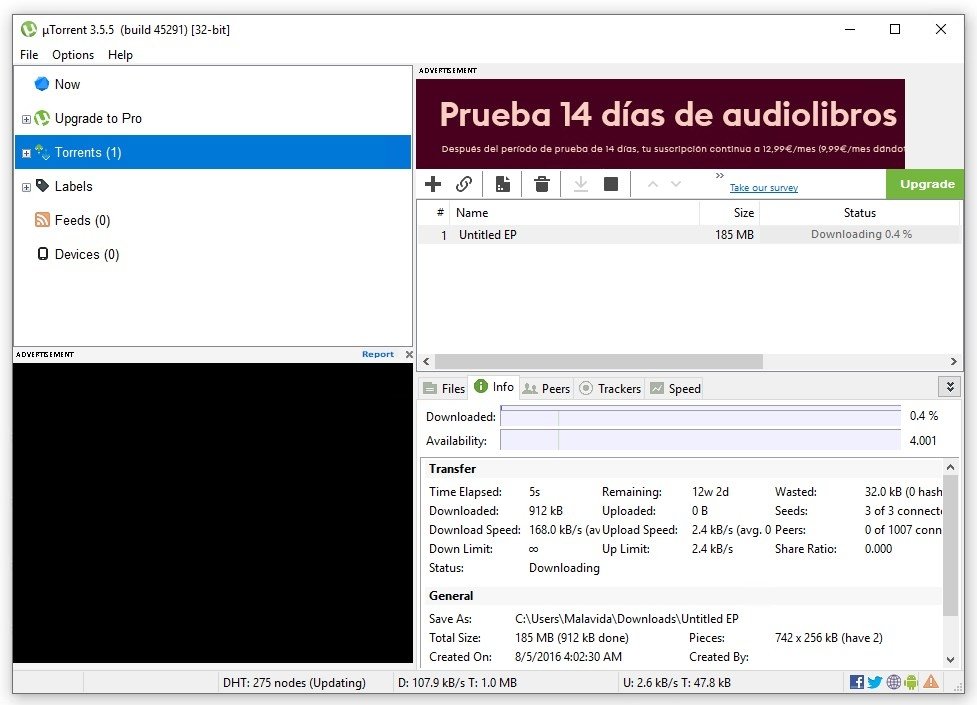977x705 pixels.
Task: Click the green Upgrade button
Action: coord(925,184)
